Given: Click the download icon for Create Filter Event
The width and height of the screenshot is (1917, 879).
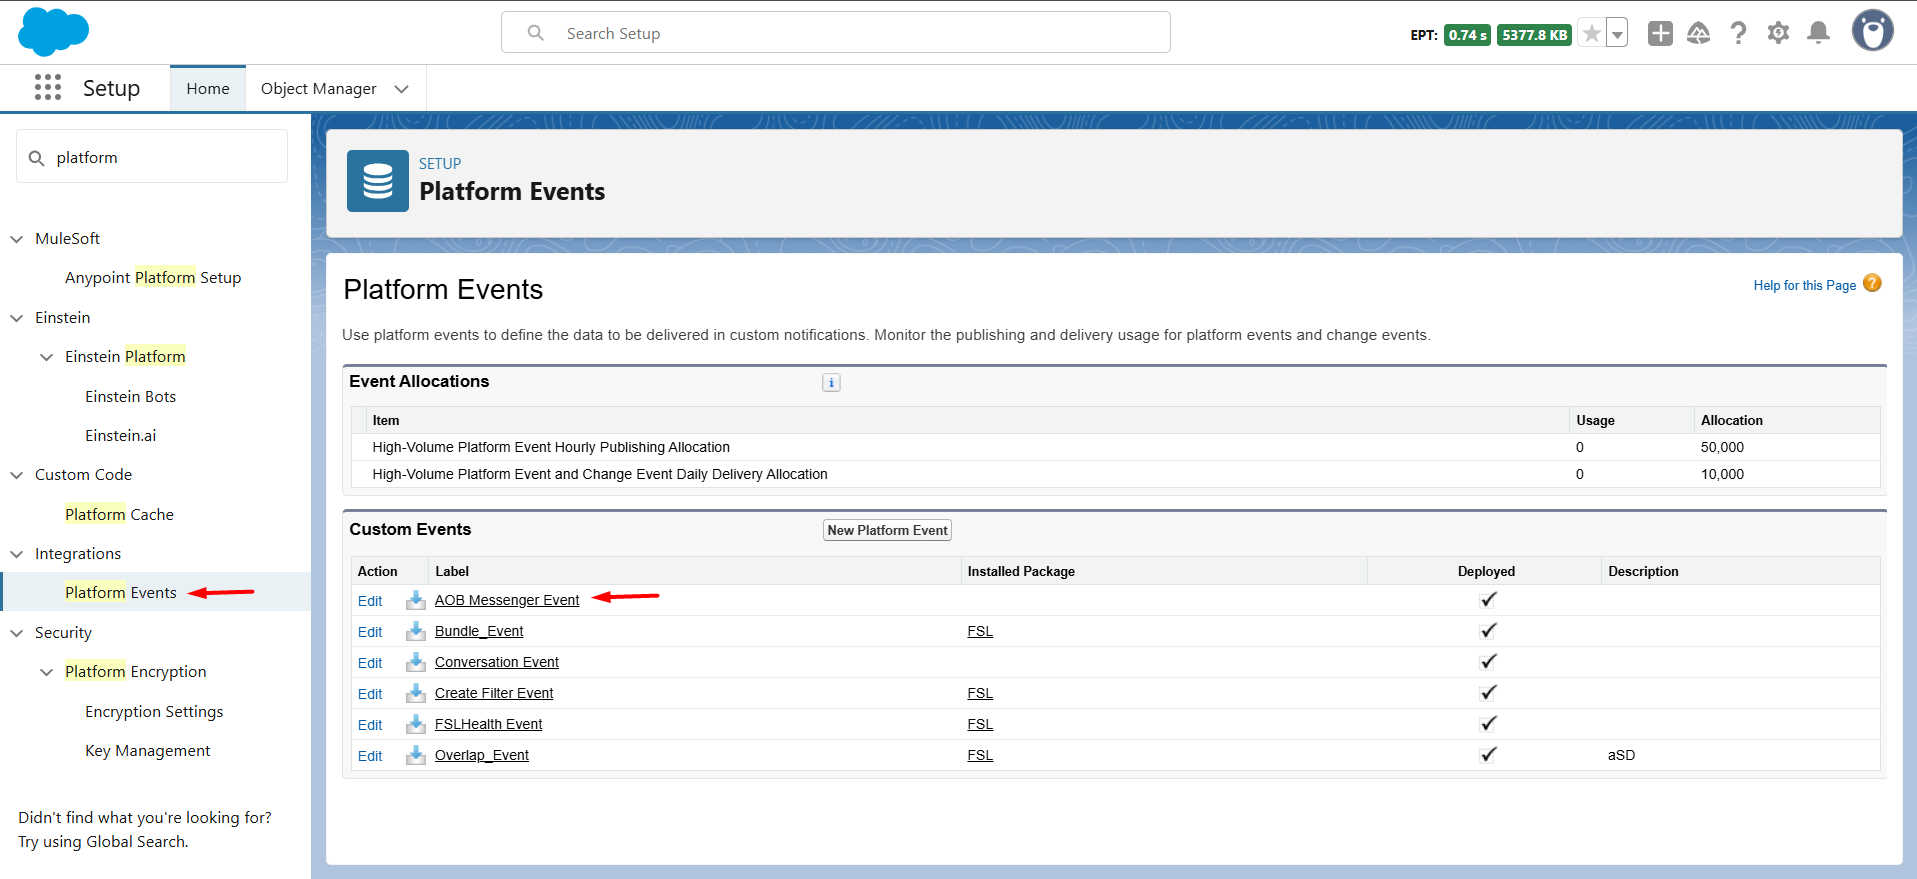Looking at the screenshot, I should 416,693.
